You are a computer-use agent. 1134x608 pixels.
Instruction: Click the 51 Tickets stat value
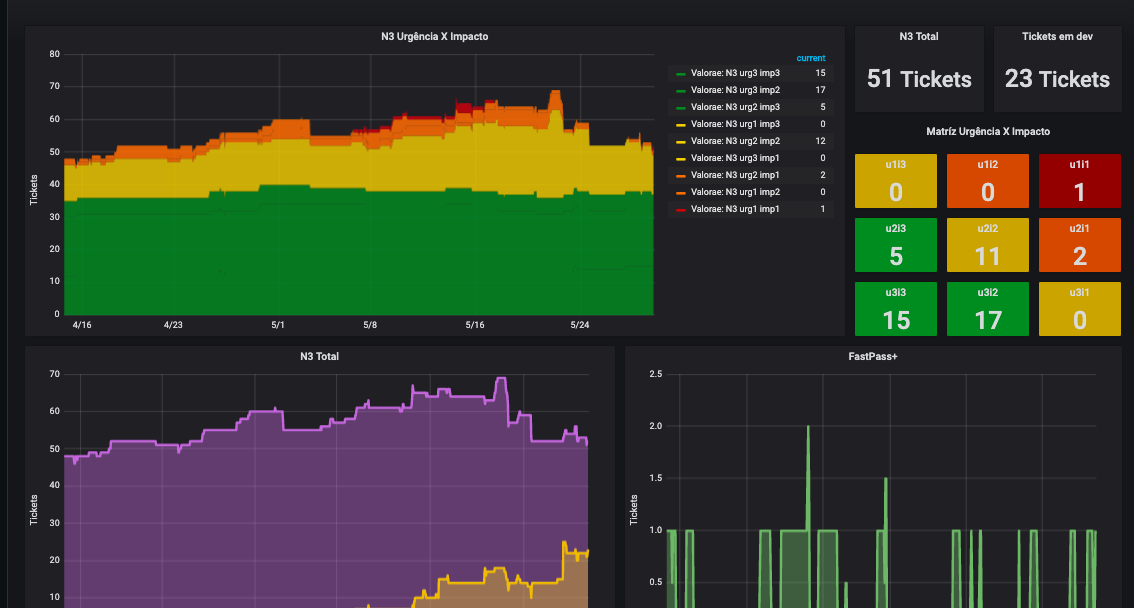pyautogui.click(x=919, y=79)
